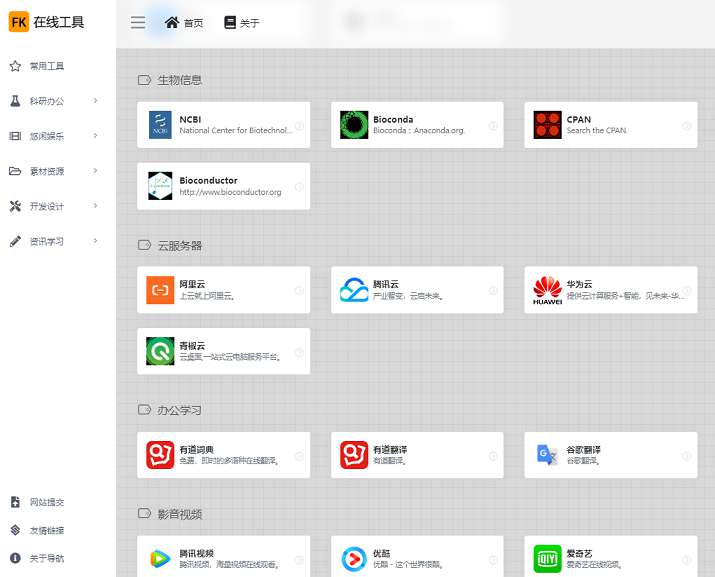Select 素材资源 sidebar item
The image size is (715, 577).
(47, 171)
